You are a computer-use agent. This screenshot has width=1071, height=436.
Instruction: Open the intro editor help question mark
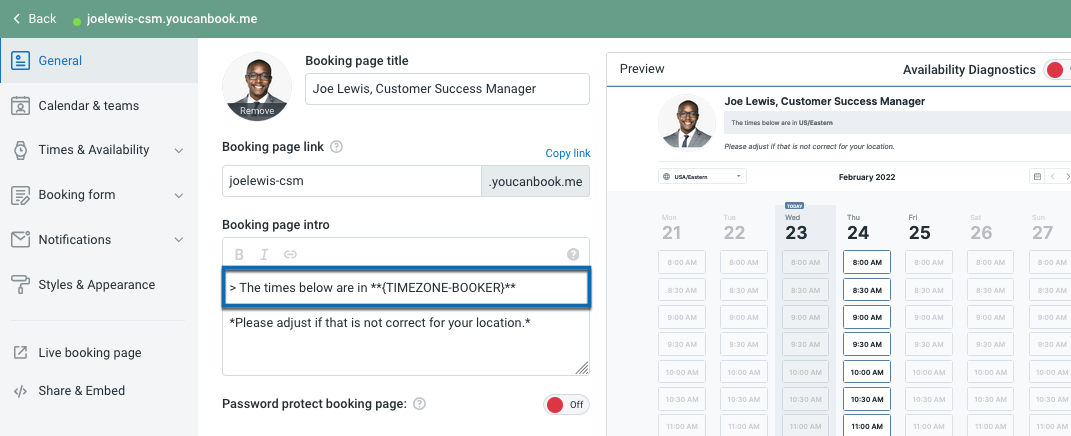[x=573, y=254]
